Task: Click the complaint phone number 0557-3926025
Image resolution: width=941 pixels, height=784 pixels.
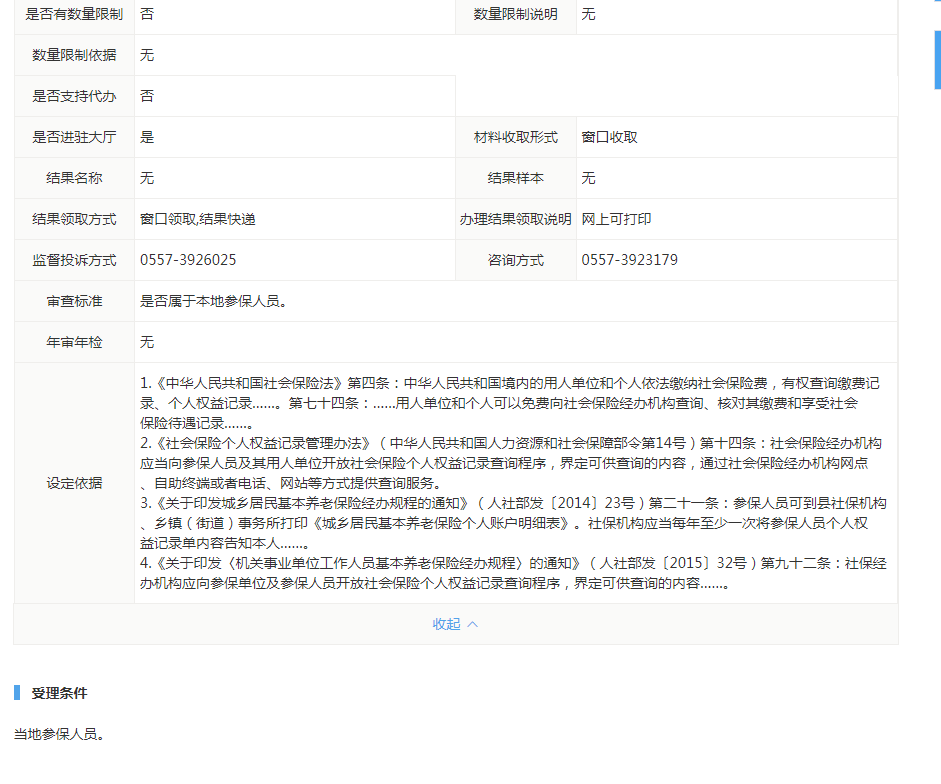Action: click(x=188, y=260)
